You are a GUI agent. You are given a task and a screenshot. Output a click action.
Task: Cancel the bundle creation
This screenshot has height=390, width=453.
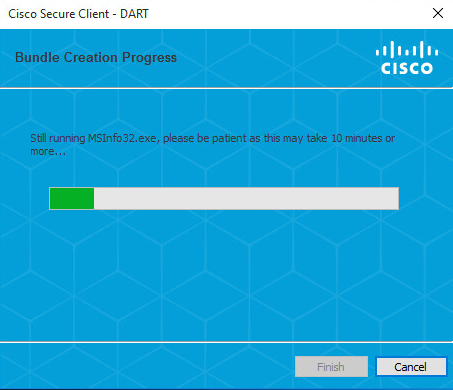tap(411, 367)
